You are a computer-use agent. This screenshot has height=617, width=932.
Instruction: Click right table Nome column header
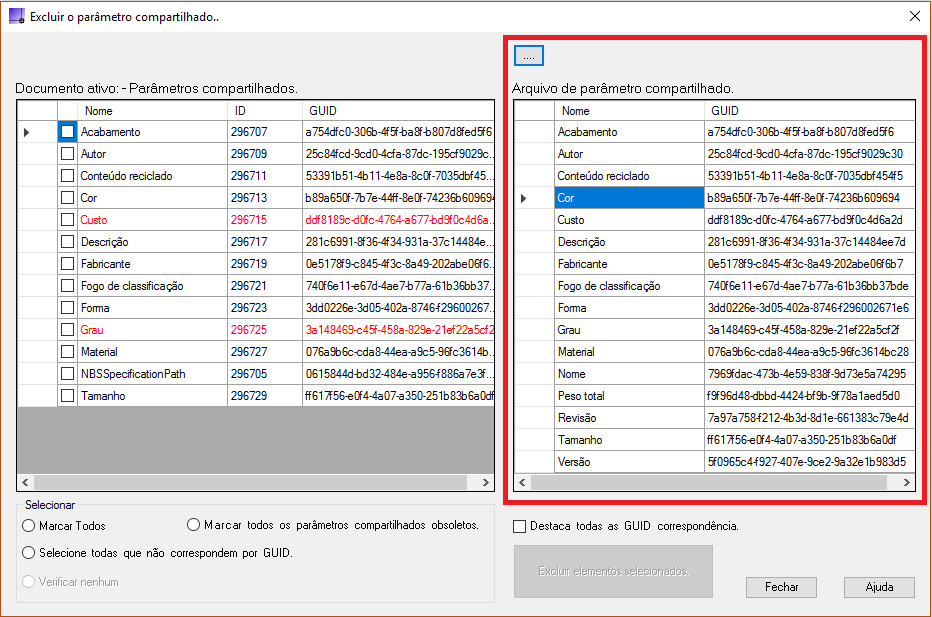pyautogui.click(x=629, y=111)
